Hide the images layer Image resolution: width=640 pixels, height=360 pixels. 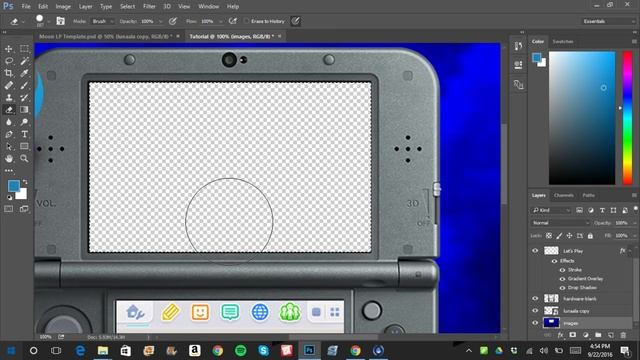click(535, 323)
